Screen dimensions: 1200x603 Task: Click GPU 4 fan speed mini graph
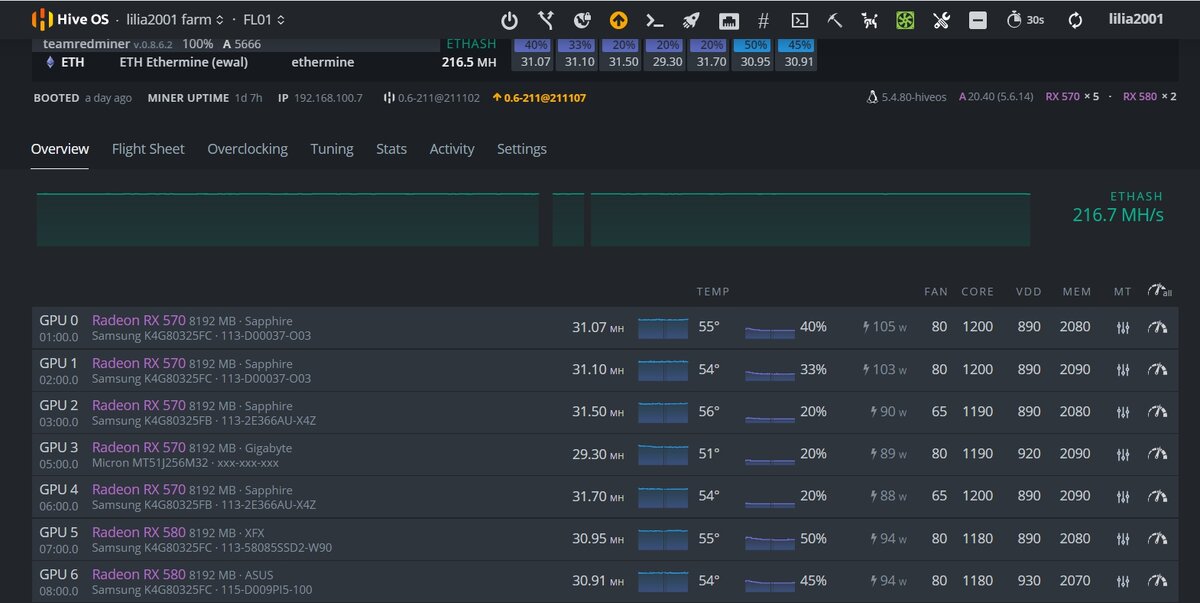pos(770,496)
